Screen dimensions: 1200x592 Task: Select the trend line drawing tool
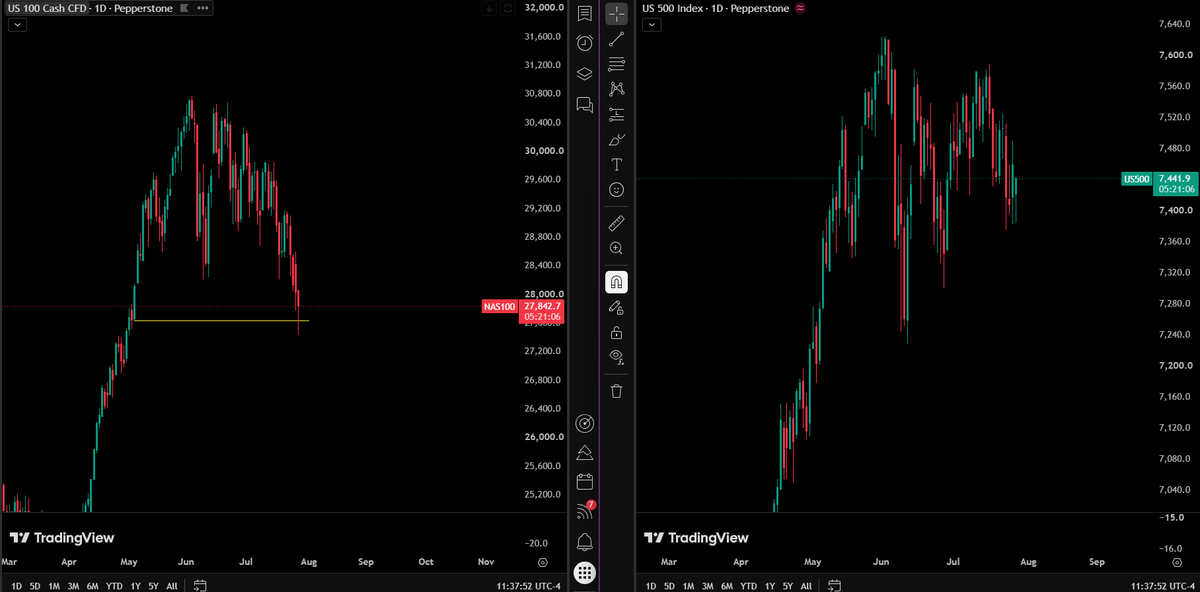[617, 39]
